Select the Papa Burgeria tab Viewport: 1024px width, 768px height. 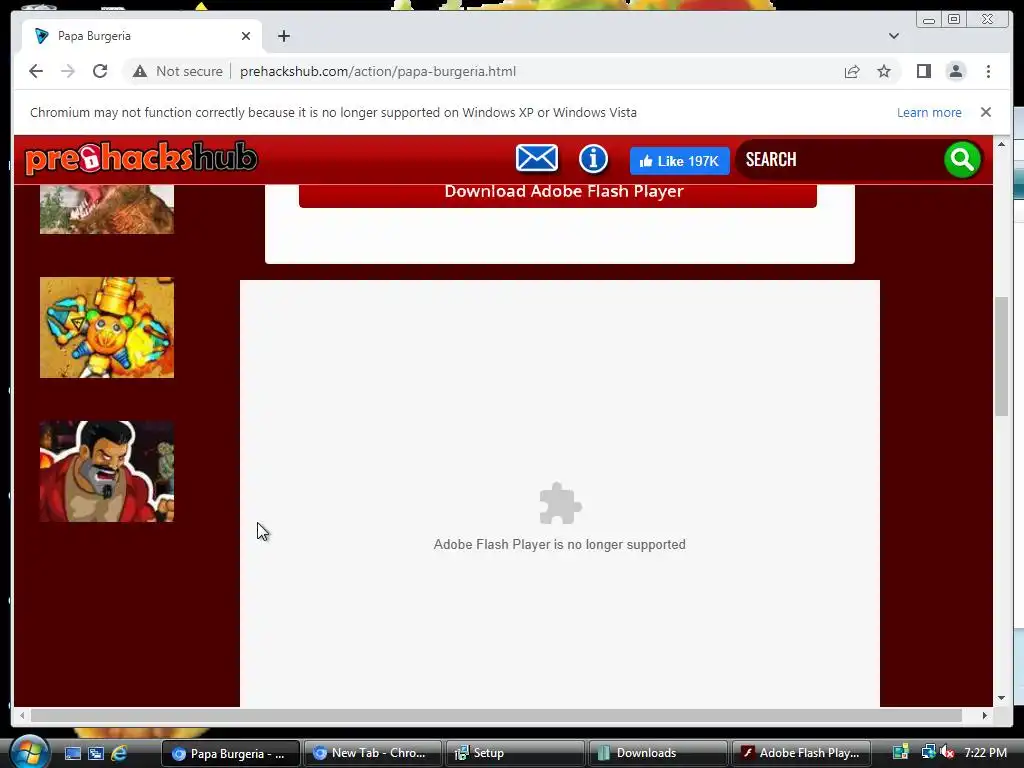coord(142,36)
